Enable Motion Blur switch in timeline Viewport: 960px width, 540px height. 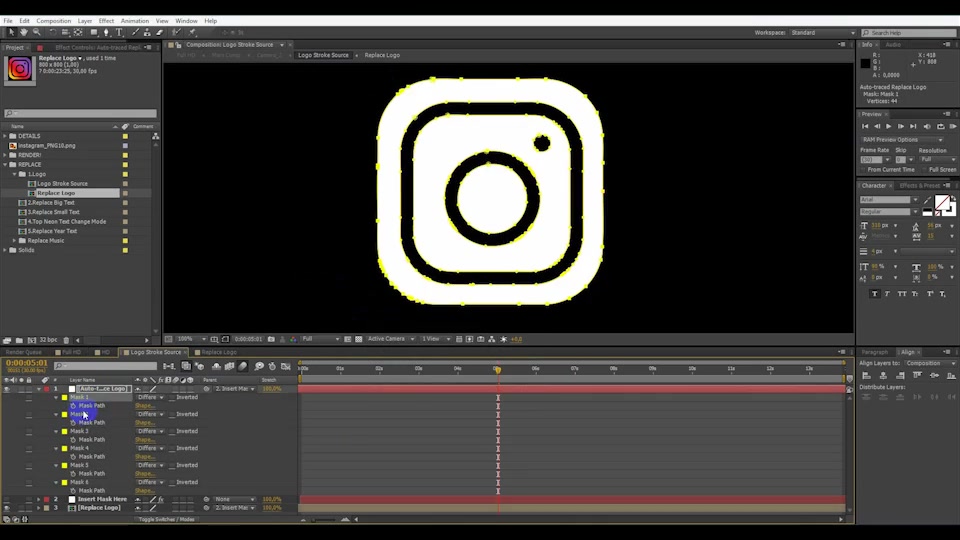pos(243,366)
